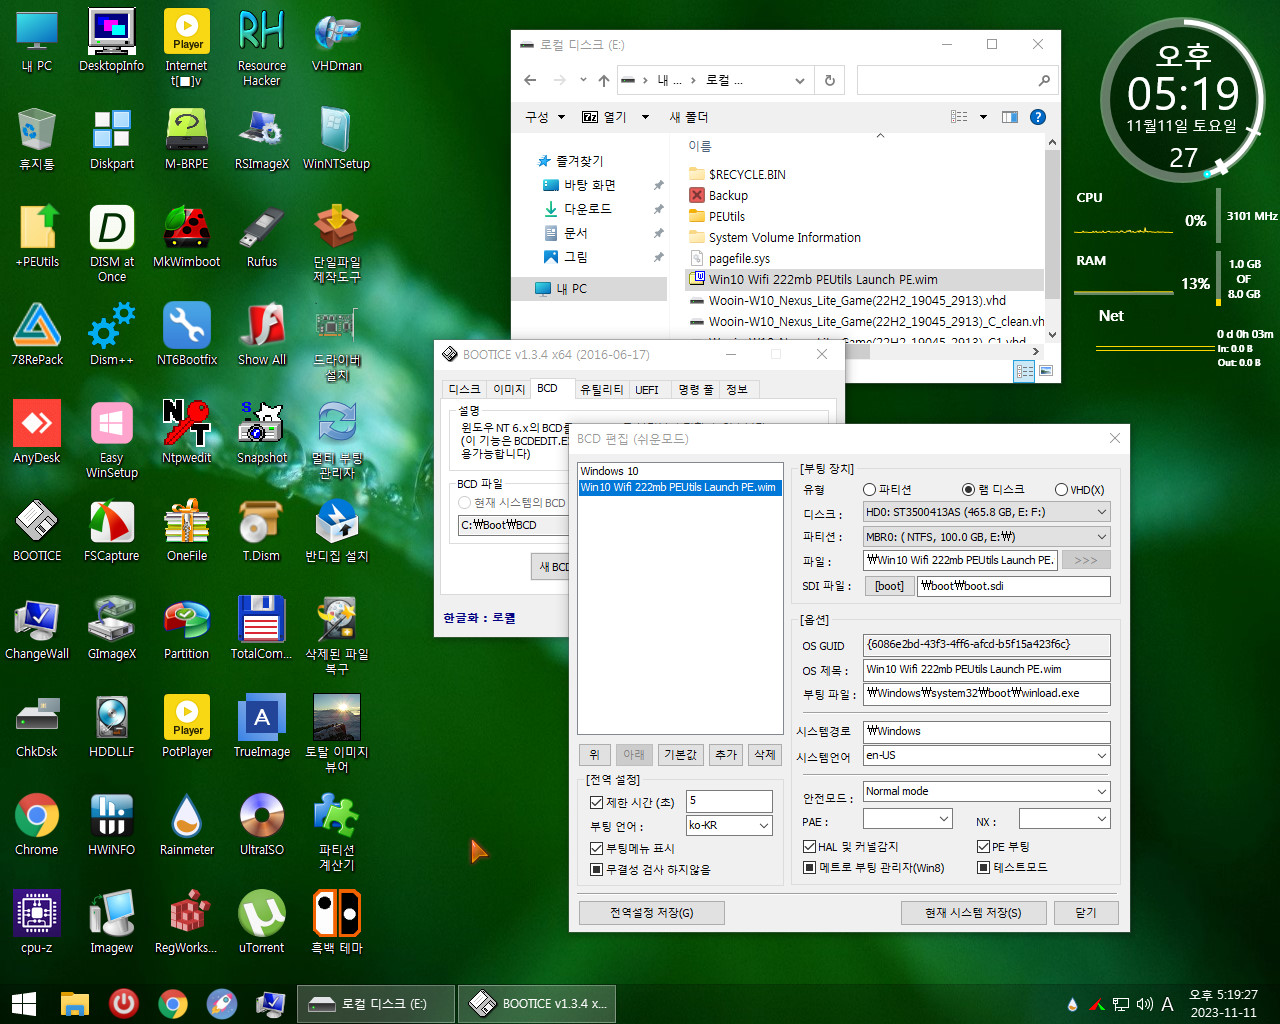Image resolution: width=1280 pixels, height=1024 pixels.
Task: Launch NT6Bootfix from the desktop
Action: click(x=187, y=336)
